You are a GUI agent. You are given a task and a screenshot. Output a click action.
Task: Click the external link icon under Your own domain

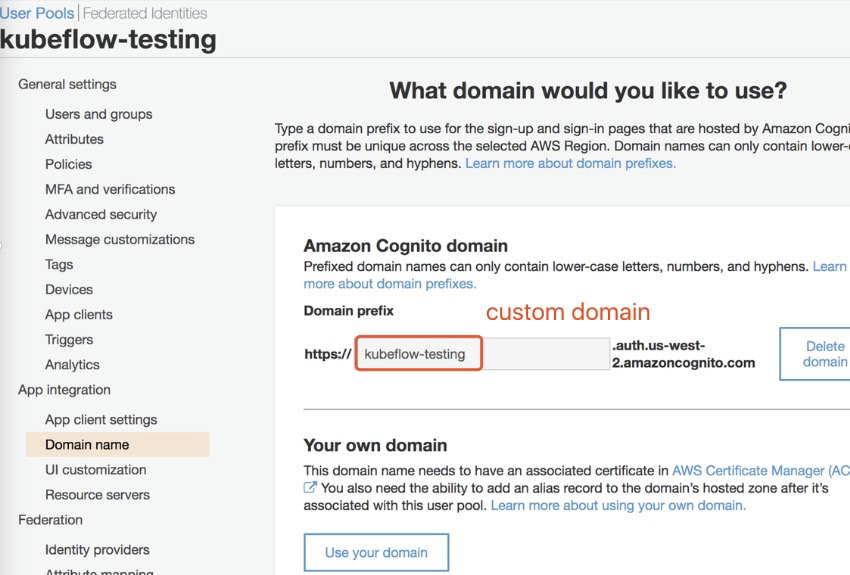point(310,488)
